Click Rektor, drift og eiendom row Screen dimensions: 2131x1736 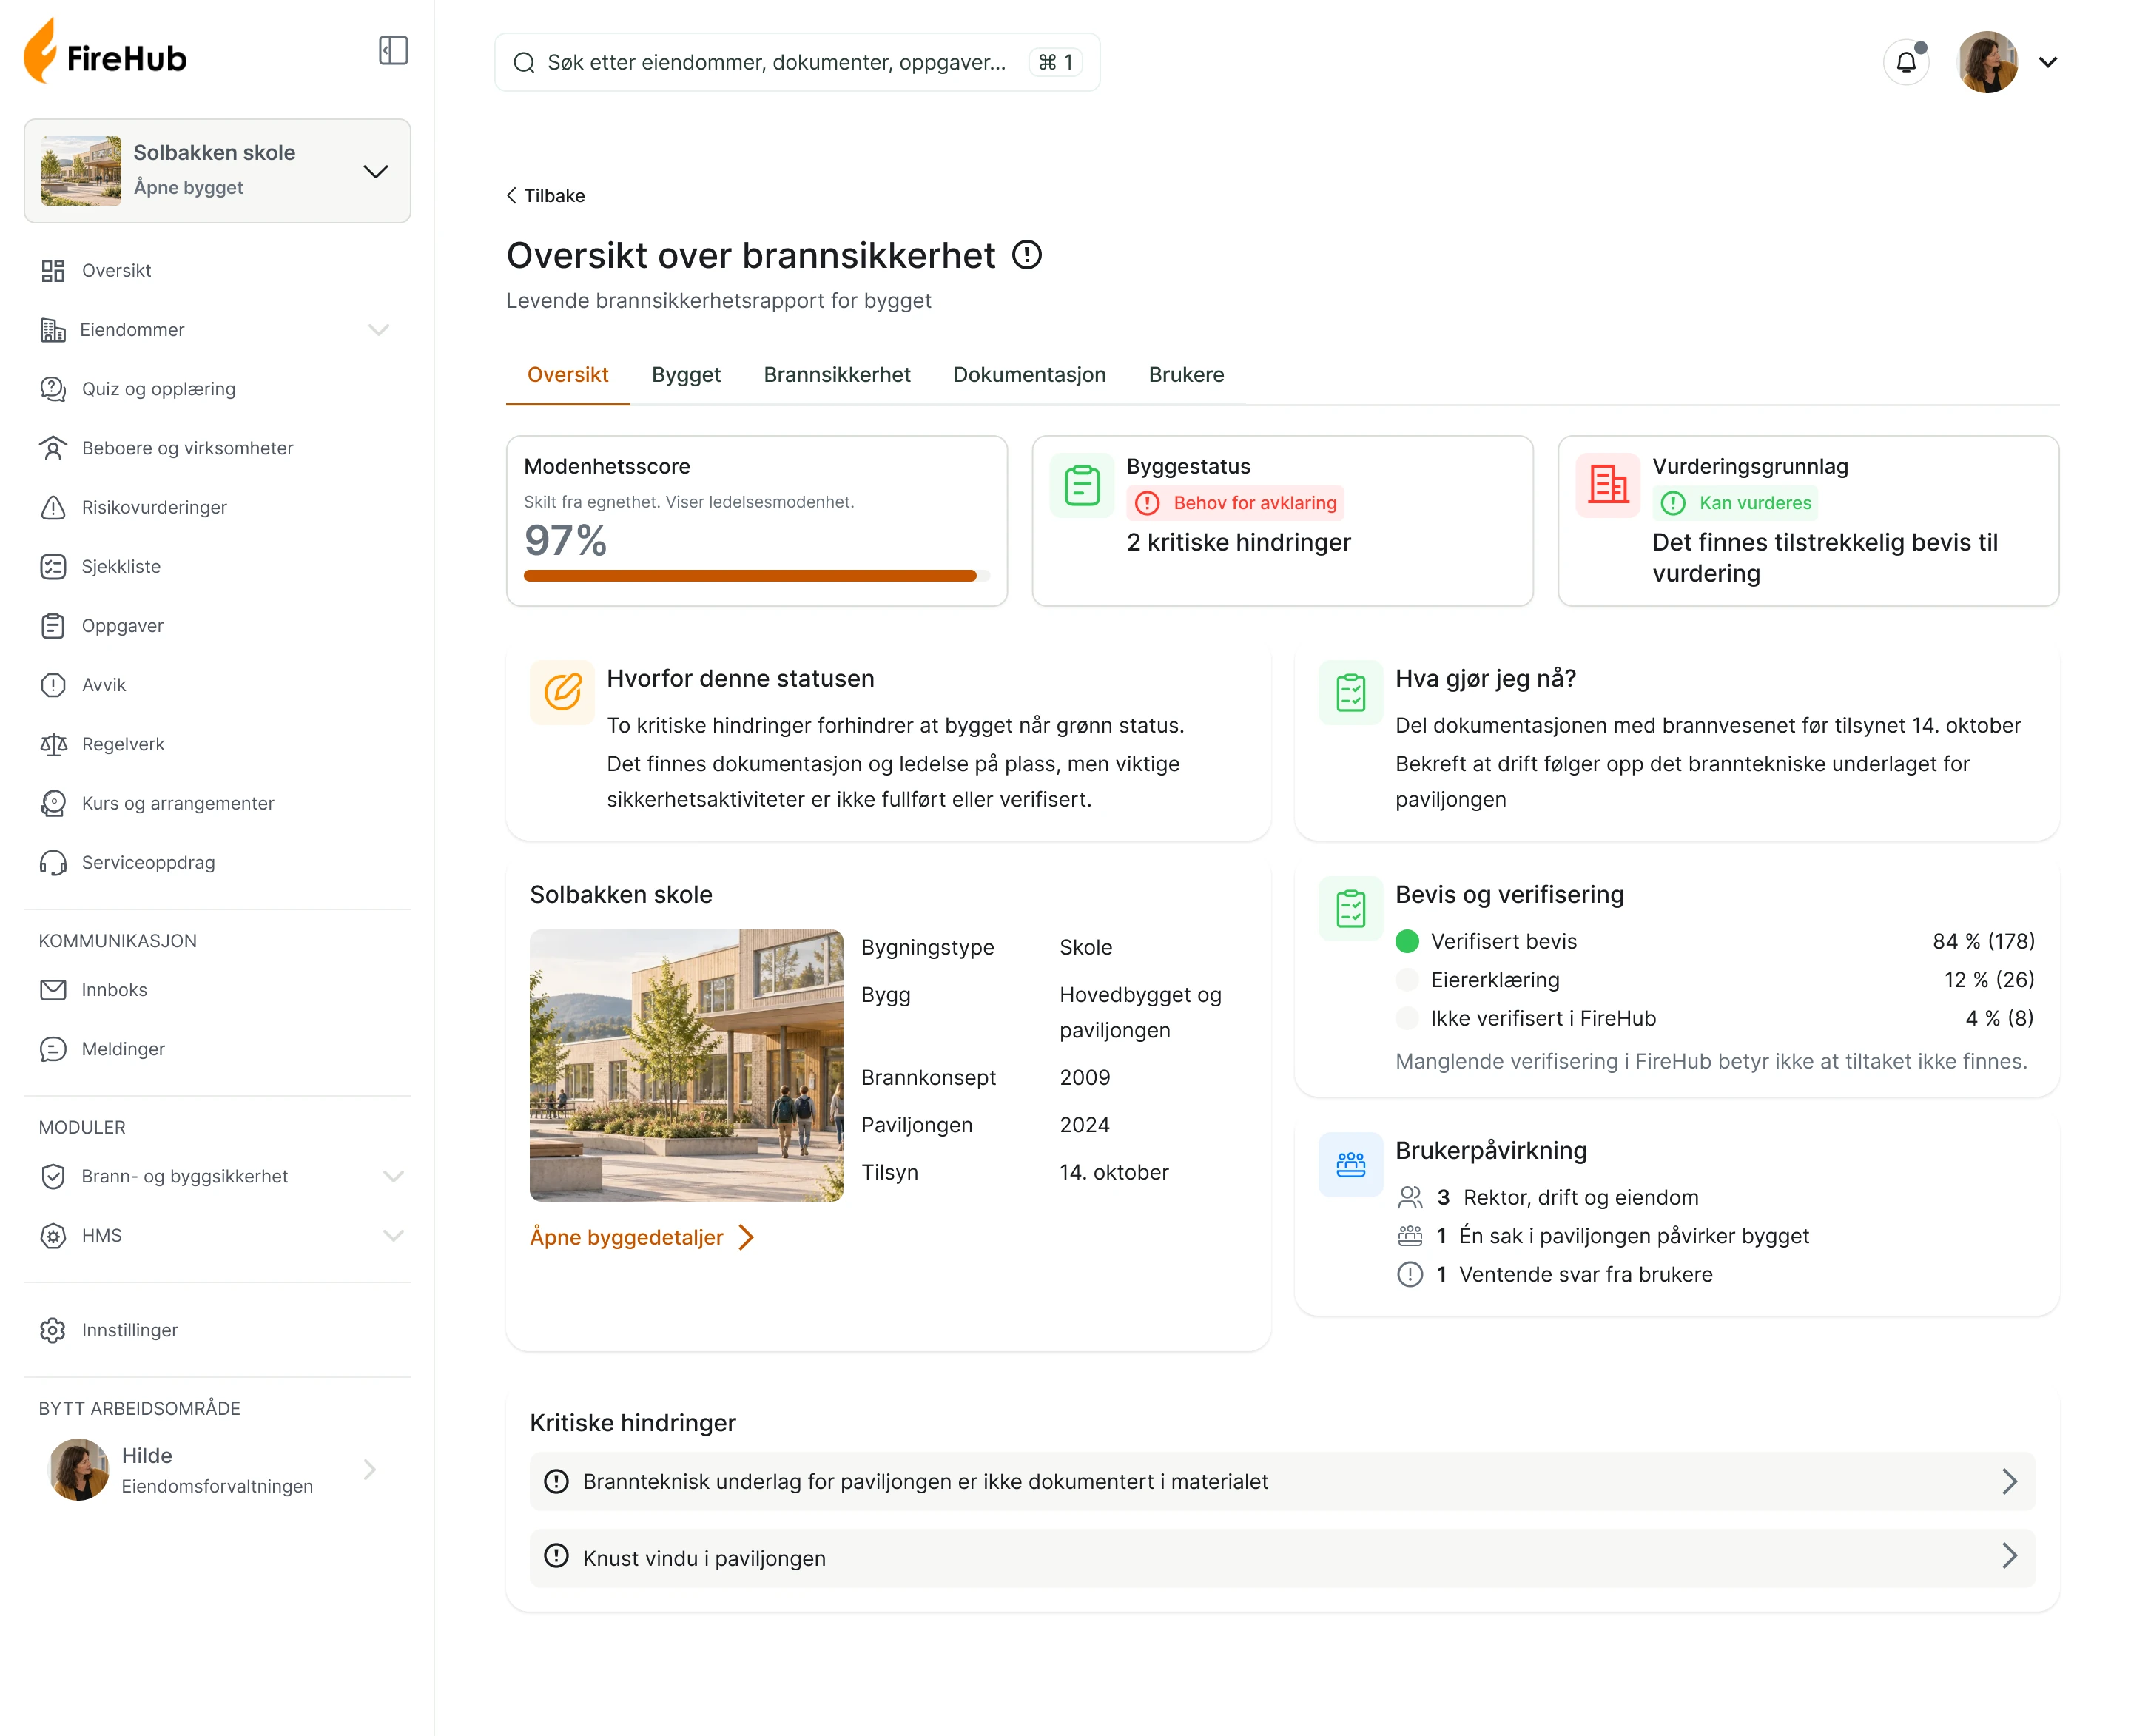pyautogui.click(x=1548, y=1197)
